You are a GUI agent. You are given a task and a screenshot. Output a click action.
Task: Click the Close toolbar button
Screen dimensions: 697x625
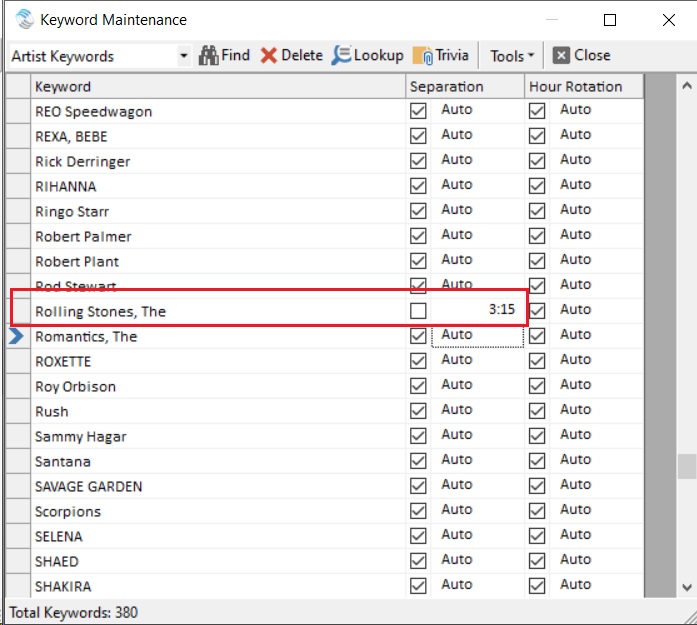coord(581,56)
